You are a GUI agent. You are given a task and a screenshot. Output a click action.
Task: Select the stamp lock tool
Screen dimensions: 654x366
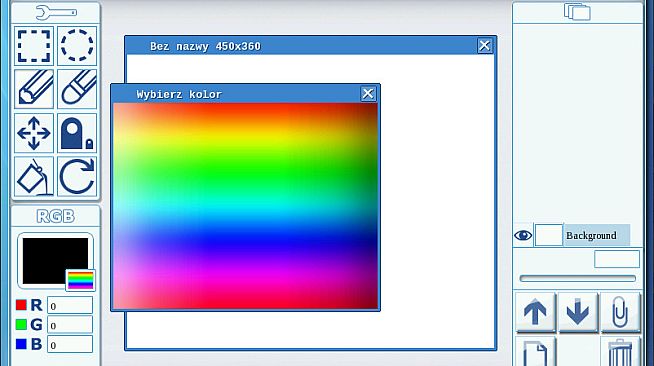tap(77, 133)
